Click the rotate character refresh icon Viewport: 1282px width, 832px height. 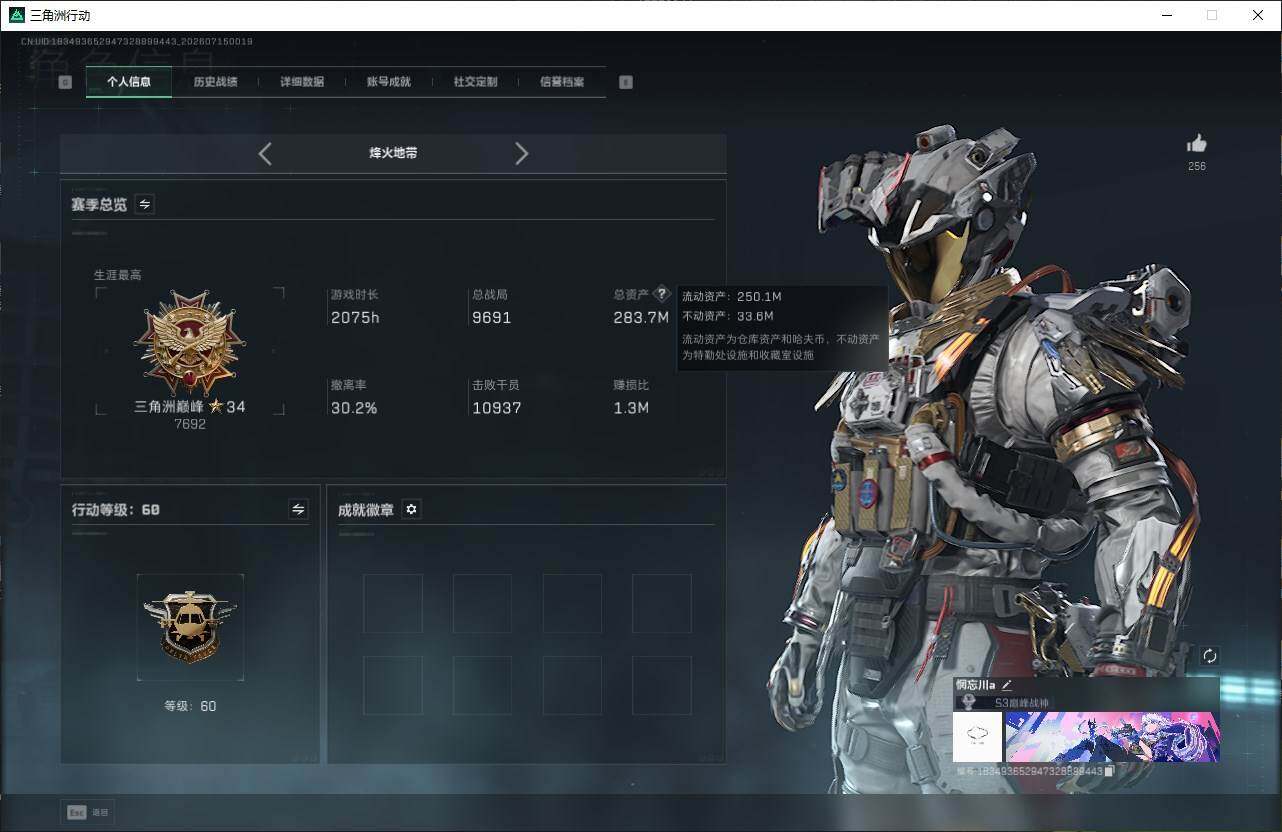(1209, 656)
